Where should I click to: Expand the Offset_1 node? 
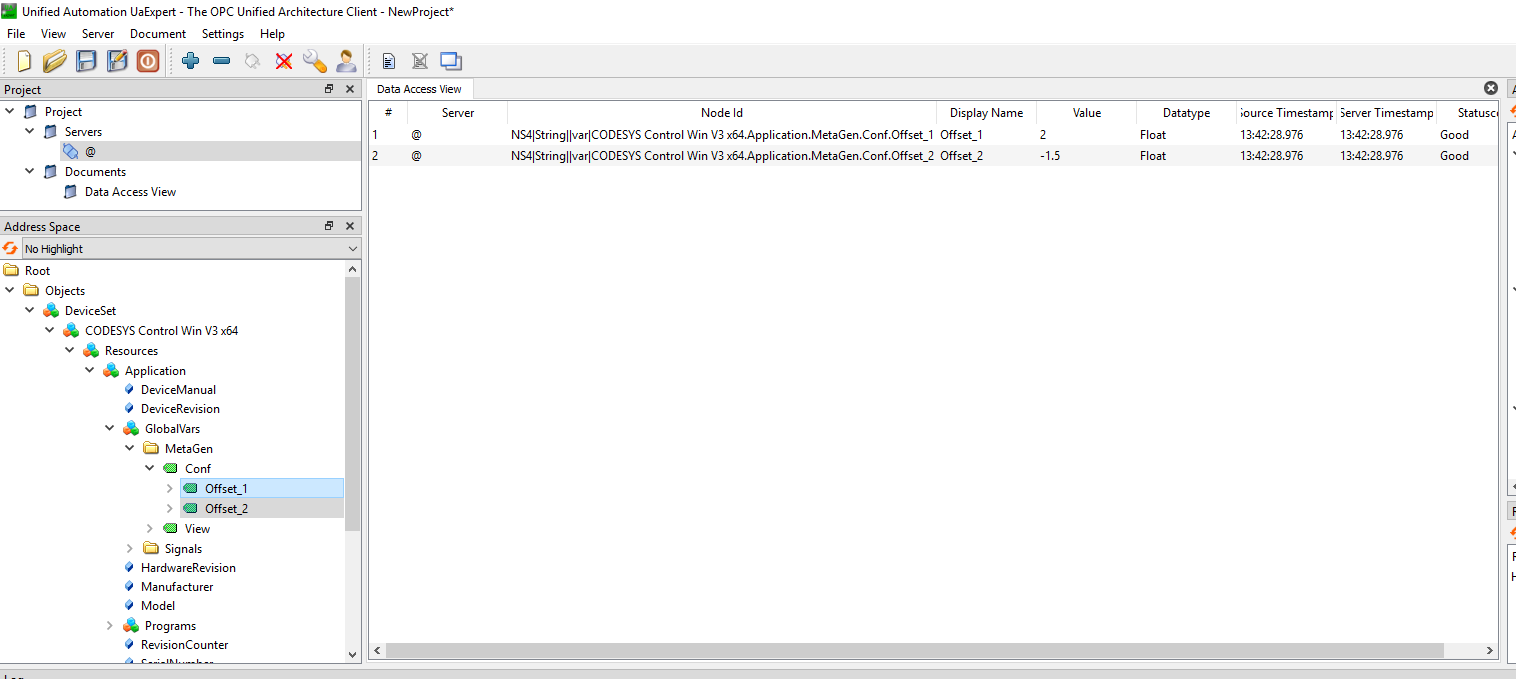pyautogui.click(x=170, y=488)
